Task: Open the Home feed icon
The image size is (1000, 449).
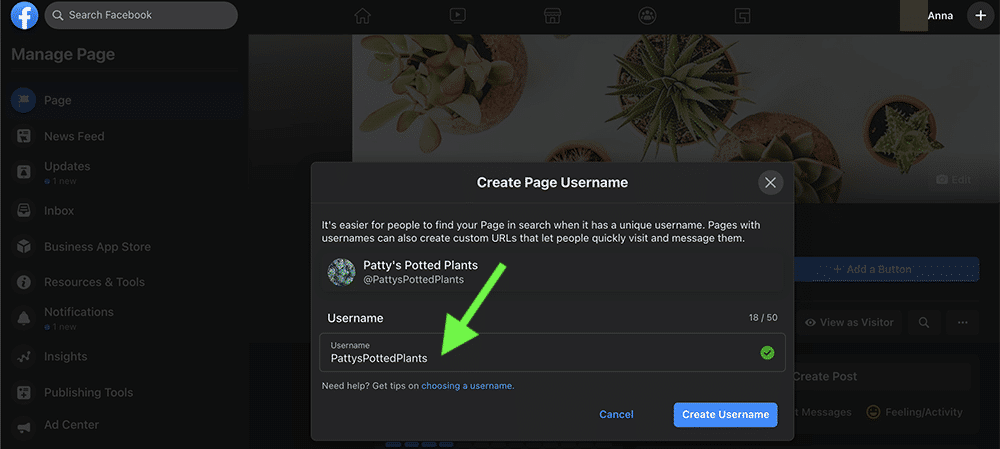Action: [x=362, y=16]
